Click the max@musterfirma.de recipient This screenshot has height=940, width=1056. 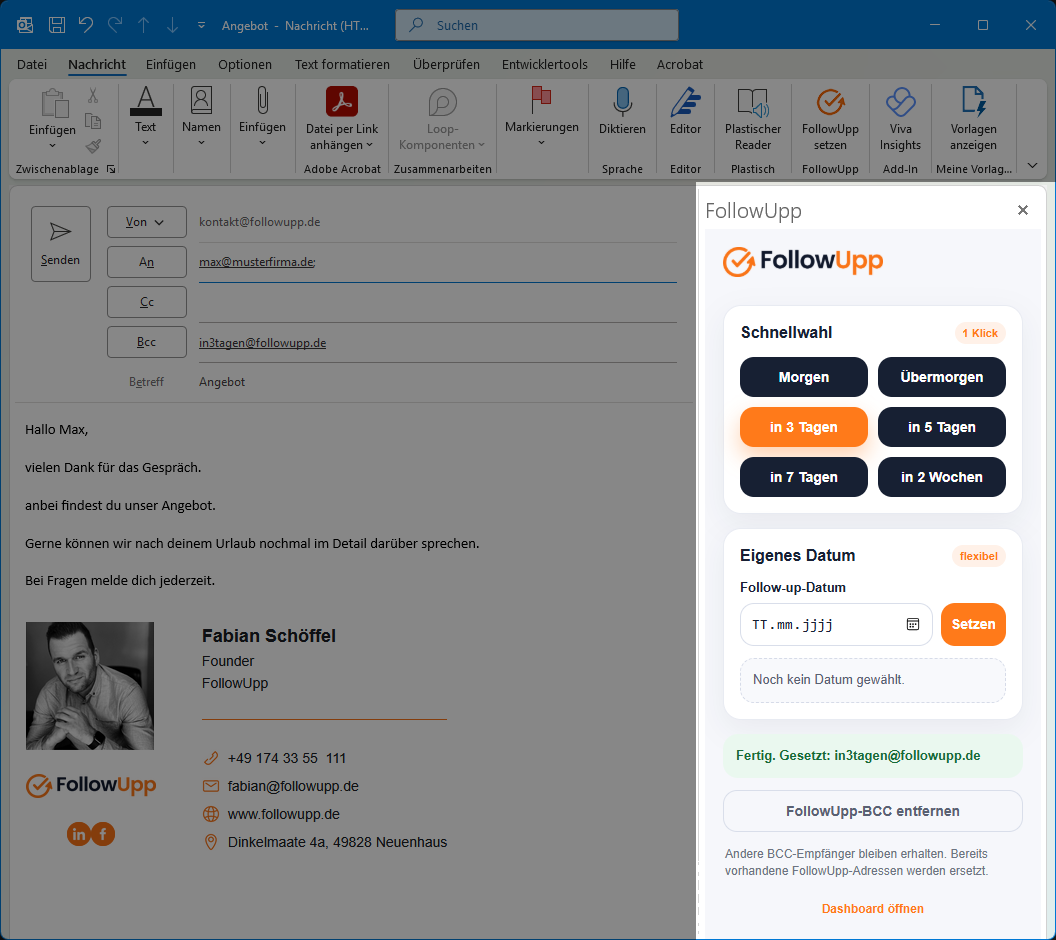coord(257,262)
